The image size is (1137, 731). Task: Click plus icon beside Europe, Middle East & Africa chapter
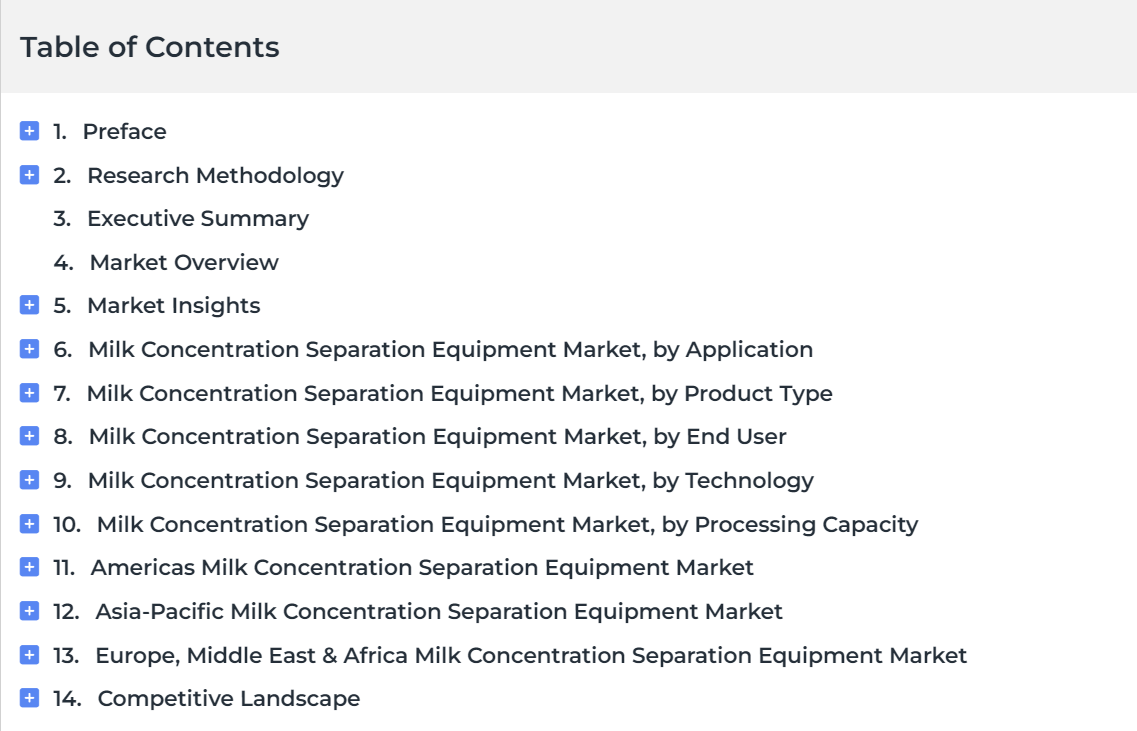pos(29,655)
